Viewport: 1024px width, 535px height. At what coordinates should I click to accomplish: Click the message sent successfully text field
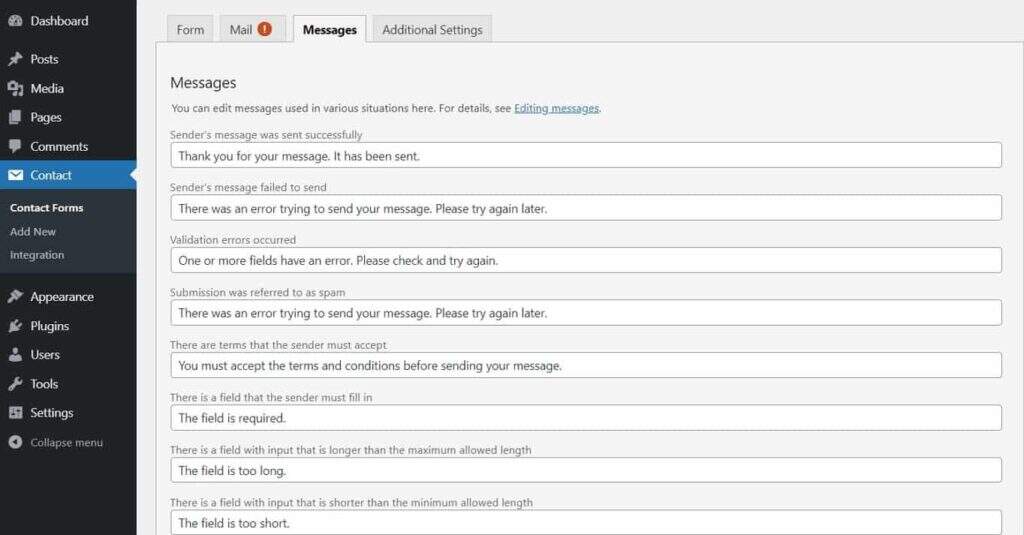coord(585,155)
